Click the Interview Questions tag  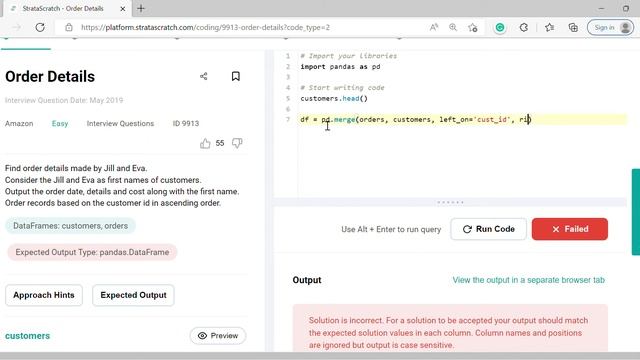tap(120, 123)
